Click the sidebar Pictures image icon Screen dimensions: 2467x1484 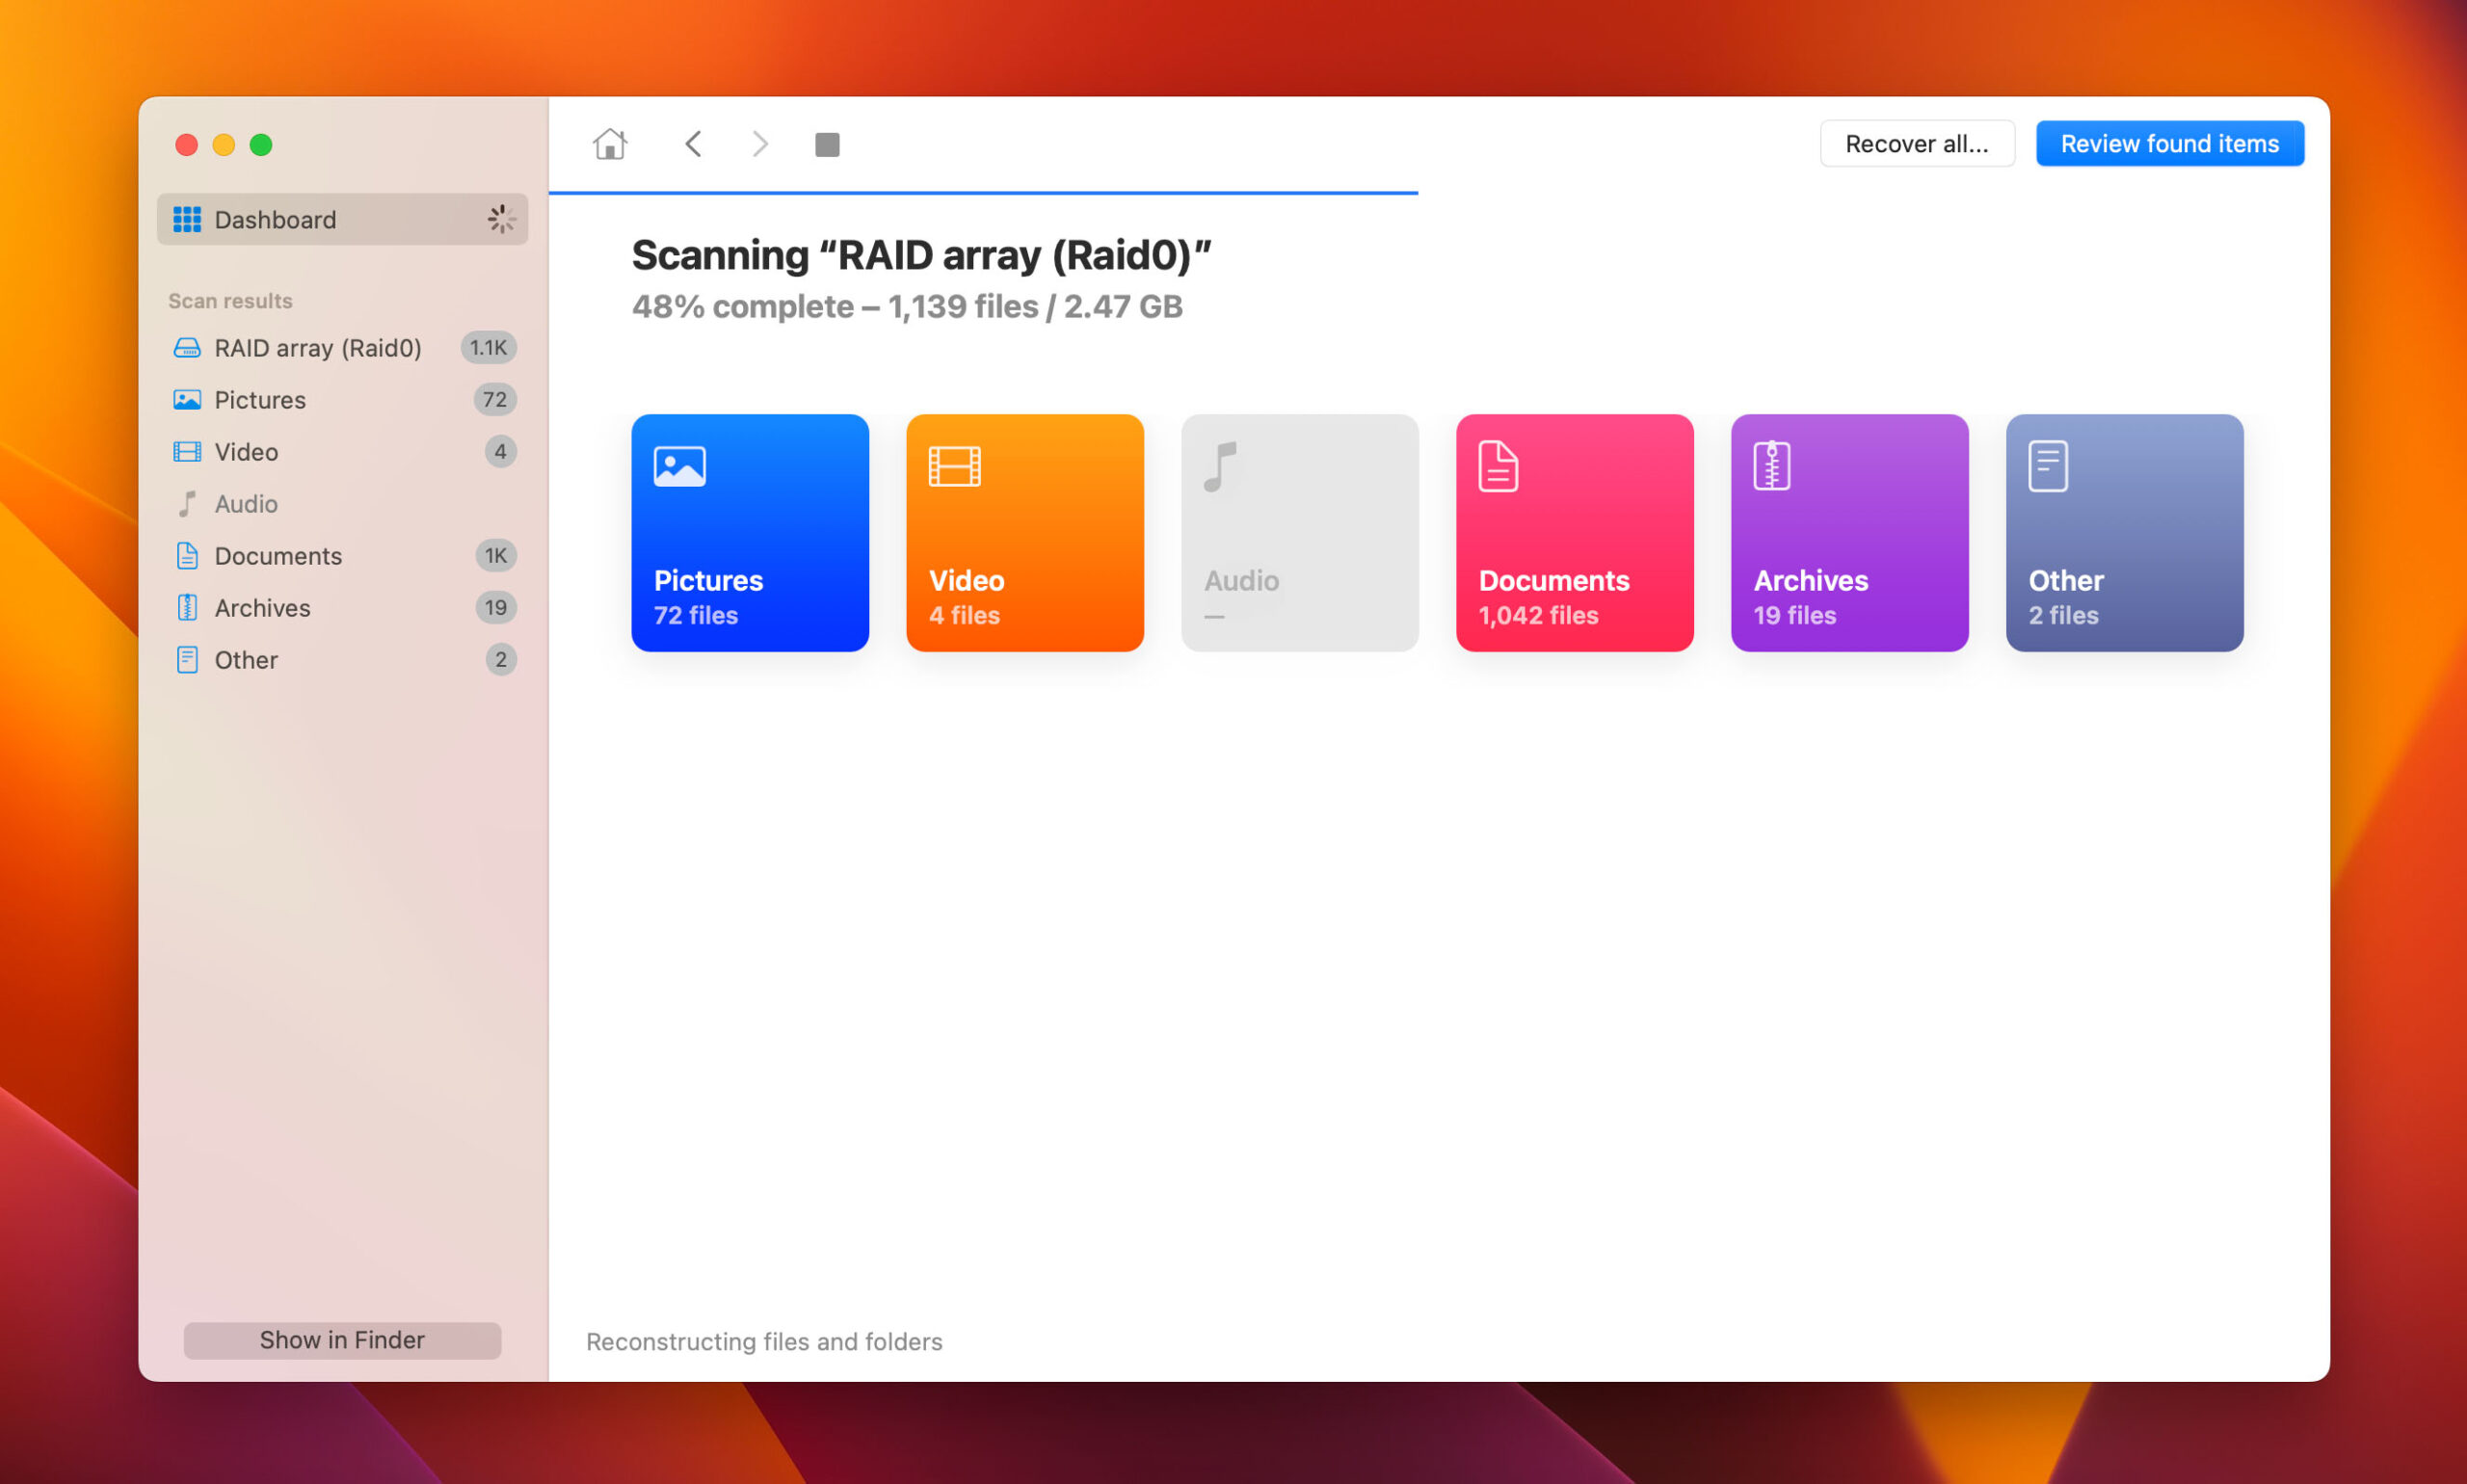pyautogui.click(x=187, y=399)
